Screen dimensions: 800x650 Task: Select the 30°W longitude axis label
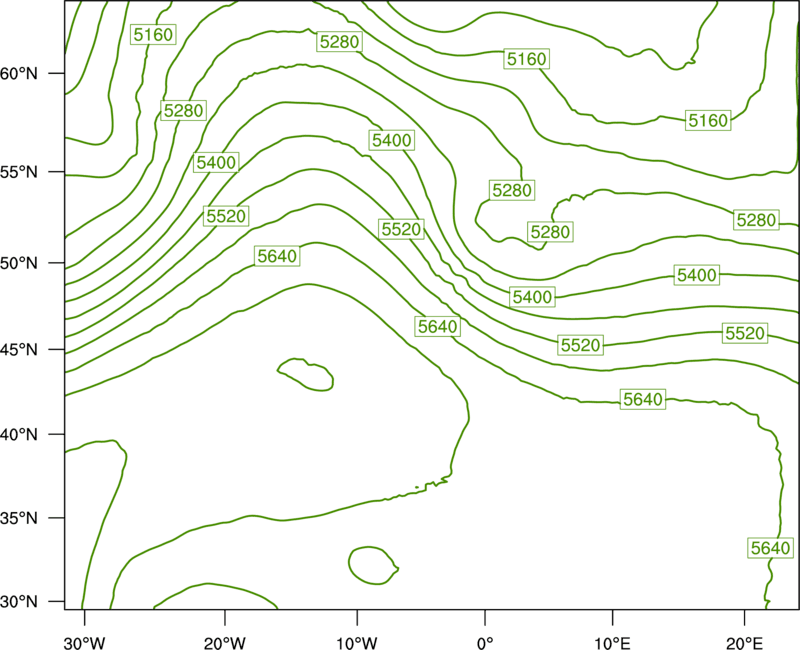point(85,643)
